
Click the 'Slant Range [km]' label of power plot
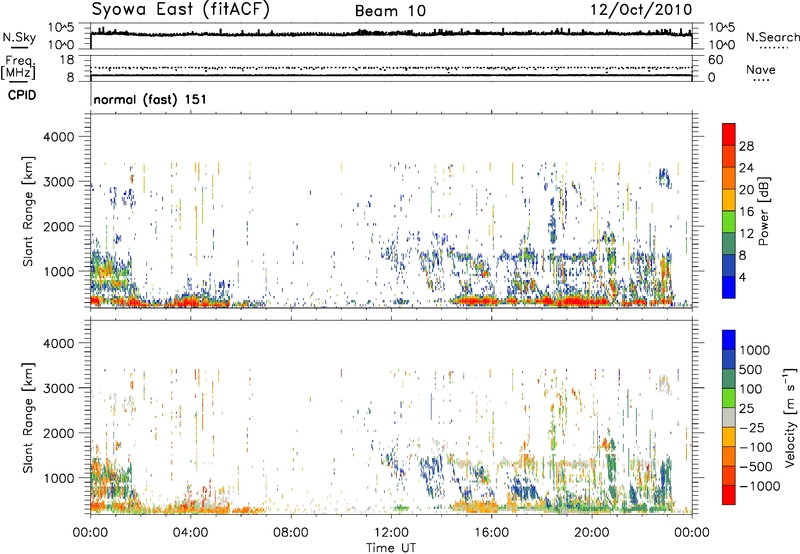click(x=28, y=211)
